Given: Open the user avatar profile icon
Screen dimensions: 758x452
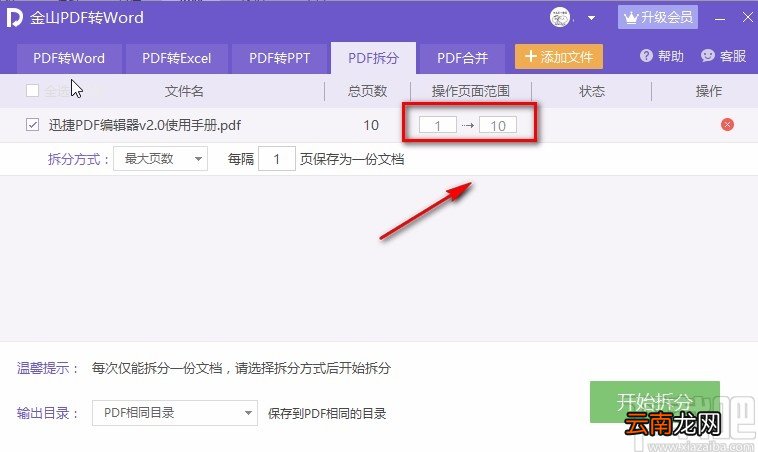Looking at the screenshot, I should [x=559, y=18].
